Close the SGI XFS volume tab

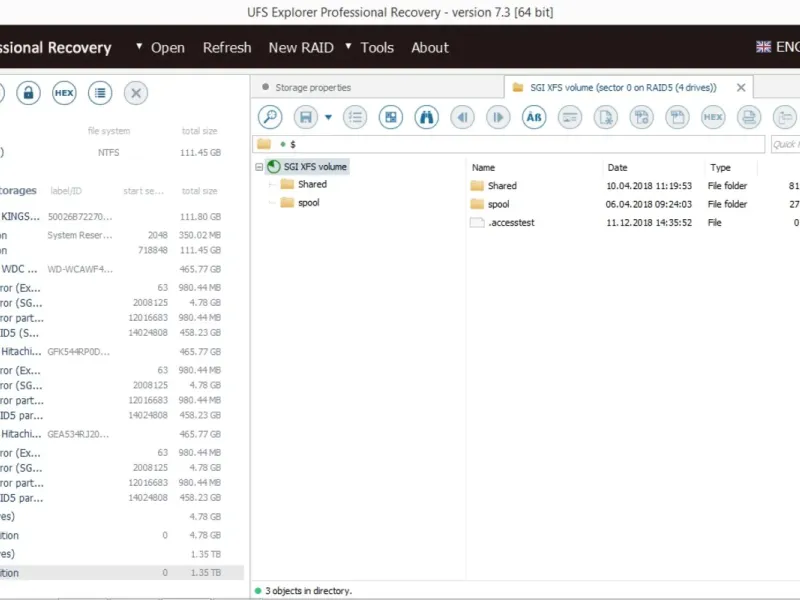[741, 88]
